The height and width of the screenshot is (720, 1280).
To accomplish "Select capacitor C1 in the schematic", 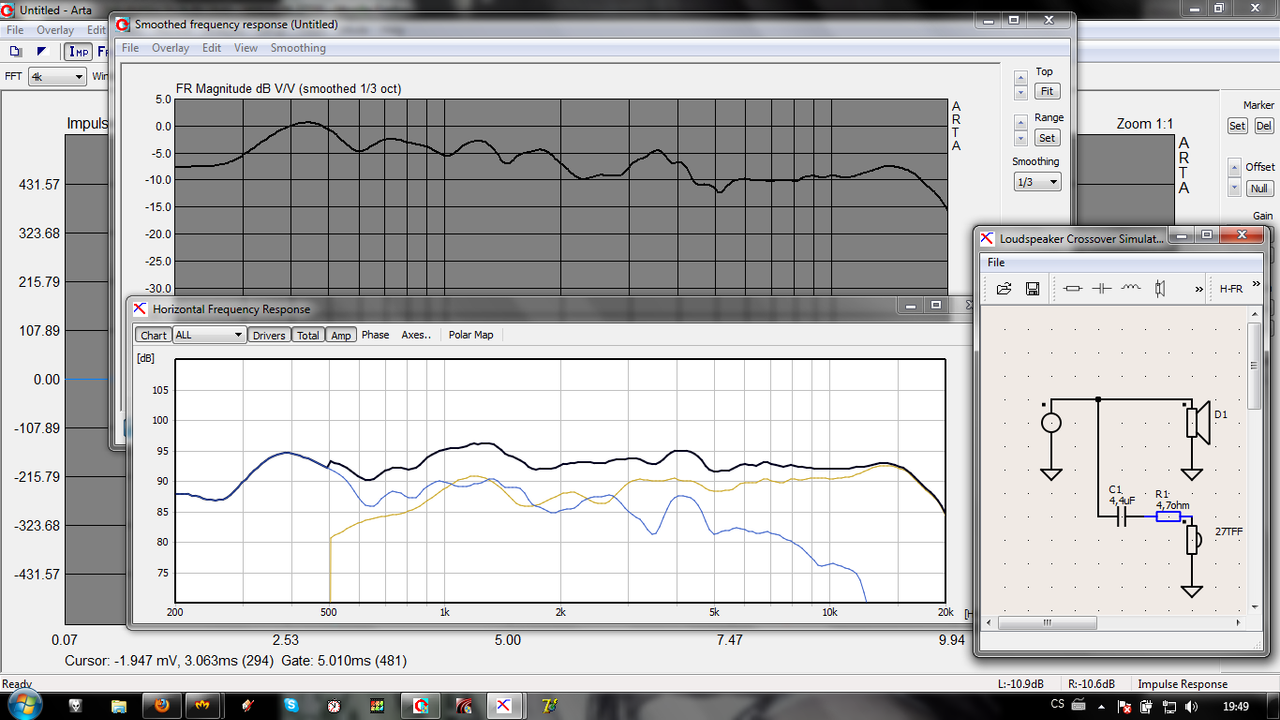I will click(1122, 516).
